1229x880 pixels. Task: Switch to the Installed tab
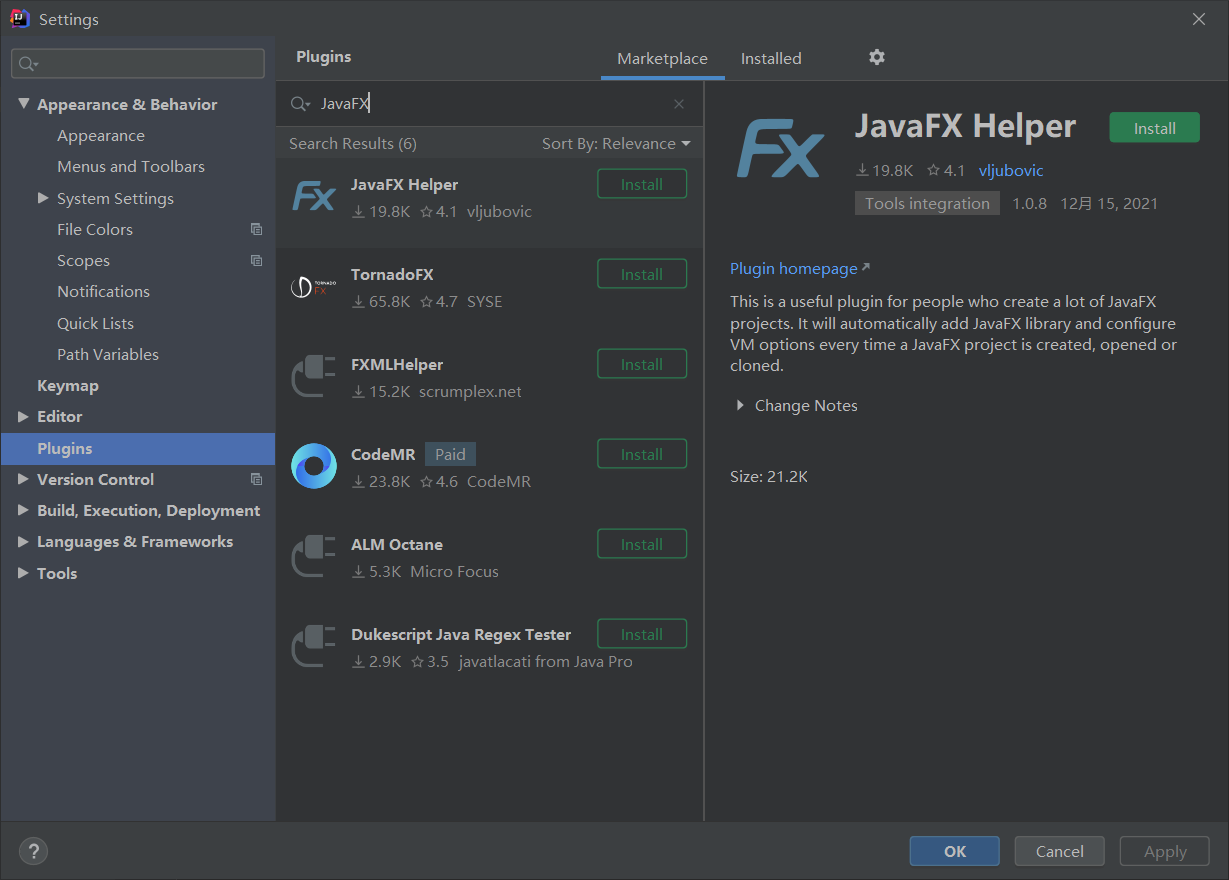(x=771, y=59)
